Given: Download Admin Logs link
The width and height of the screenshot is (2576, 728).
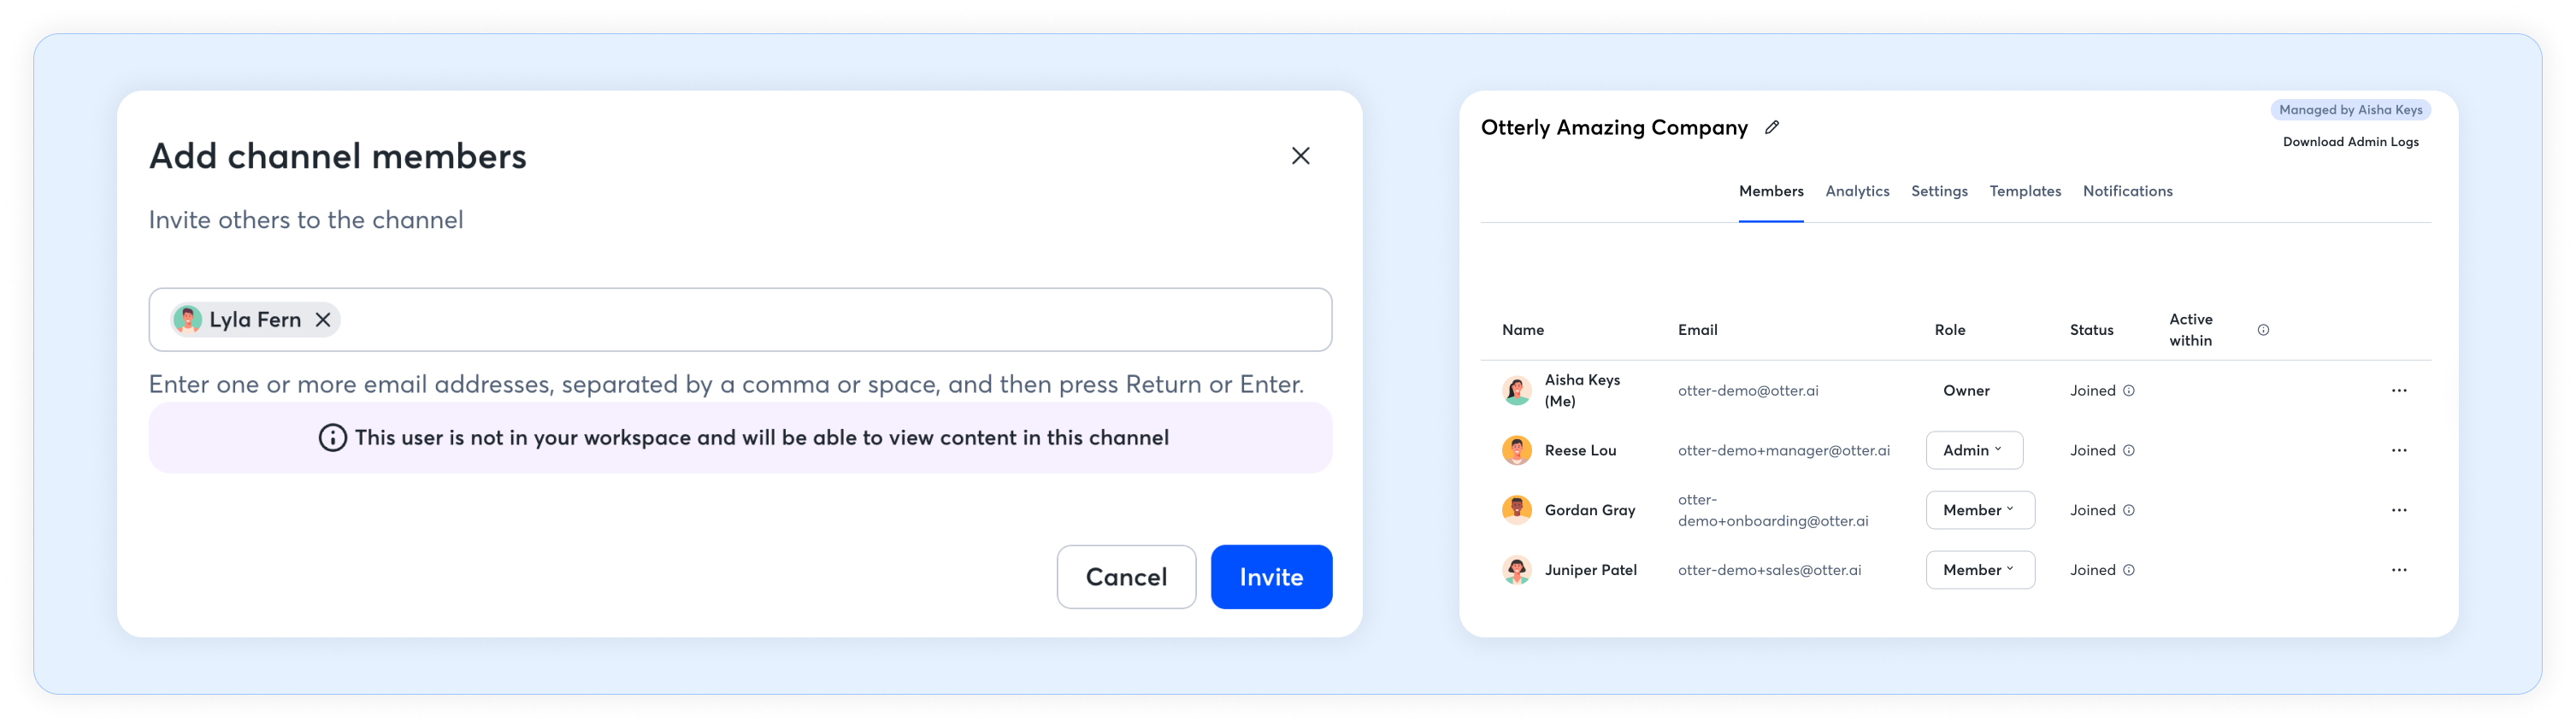Looking at the screenshot, I should point(2350,142).
